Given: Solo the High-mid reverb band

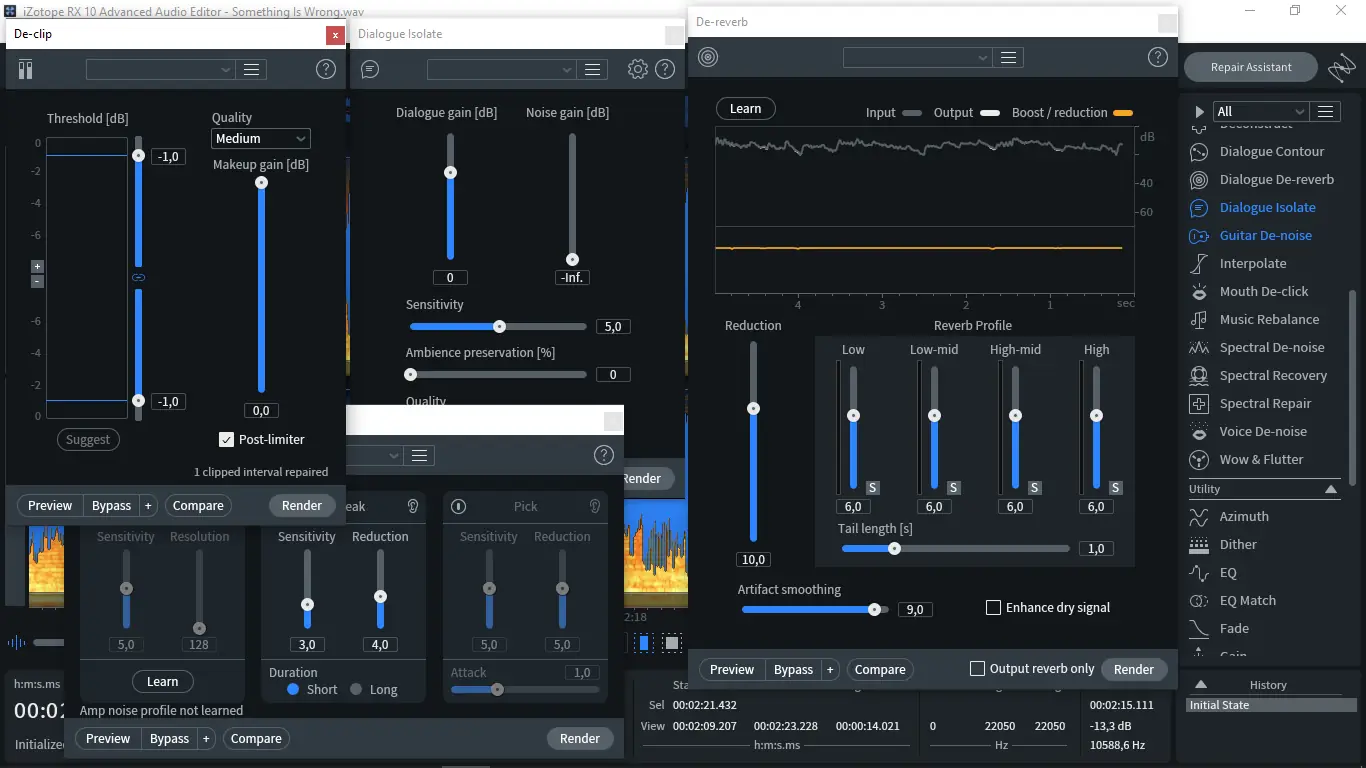Looking at the screenshot, I should [x=1035, y=488].
